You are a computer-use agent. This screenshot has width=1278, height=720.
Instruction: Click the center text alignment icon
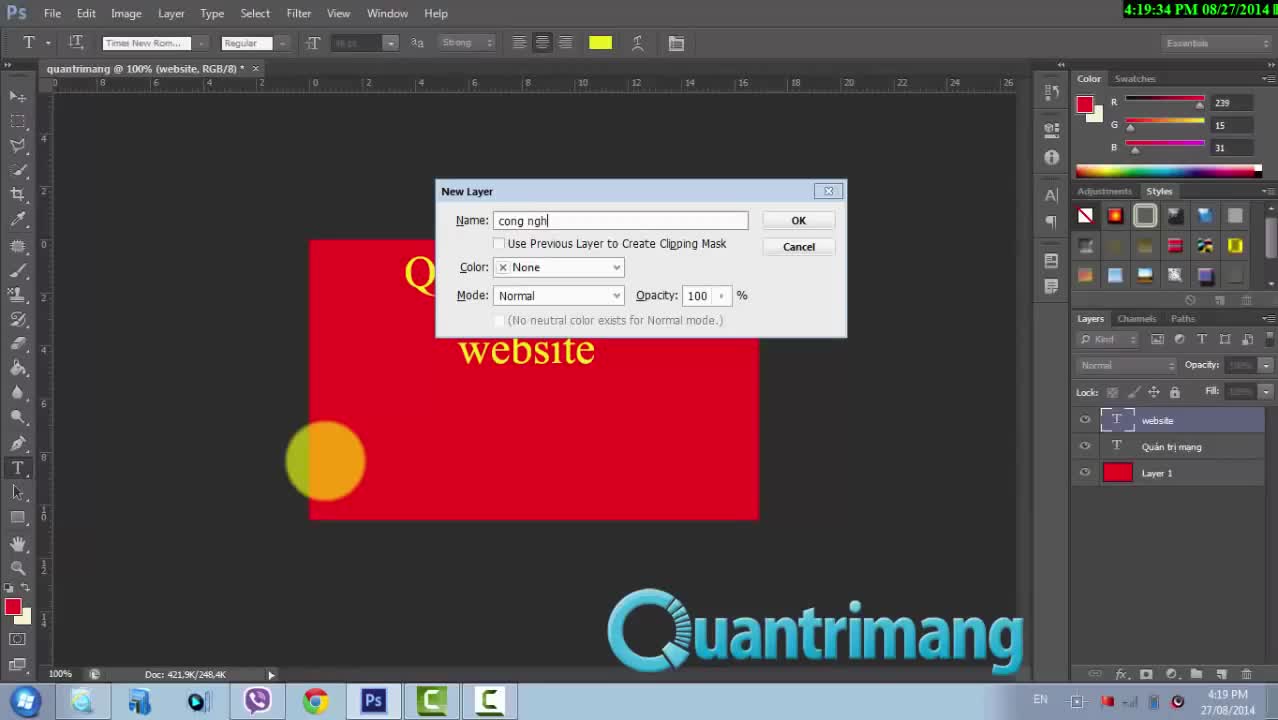[542, 43]
